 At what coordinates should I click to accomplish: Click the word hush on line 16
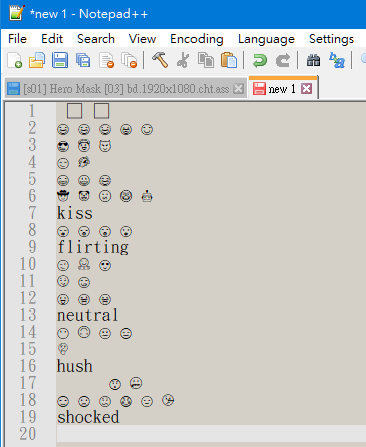(75, 366)
